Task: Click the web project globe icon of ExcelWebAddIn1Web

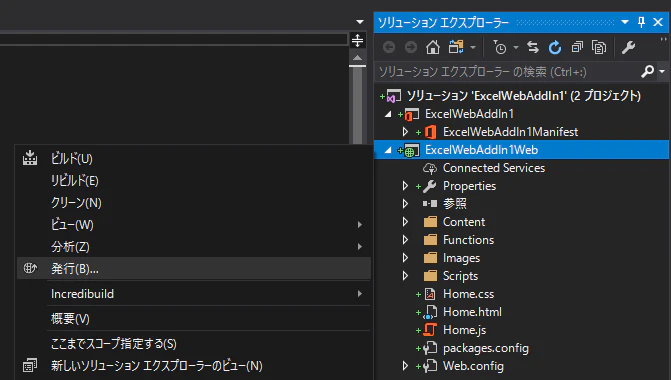Action: [x=411, y=150]
